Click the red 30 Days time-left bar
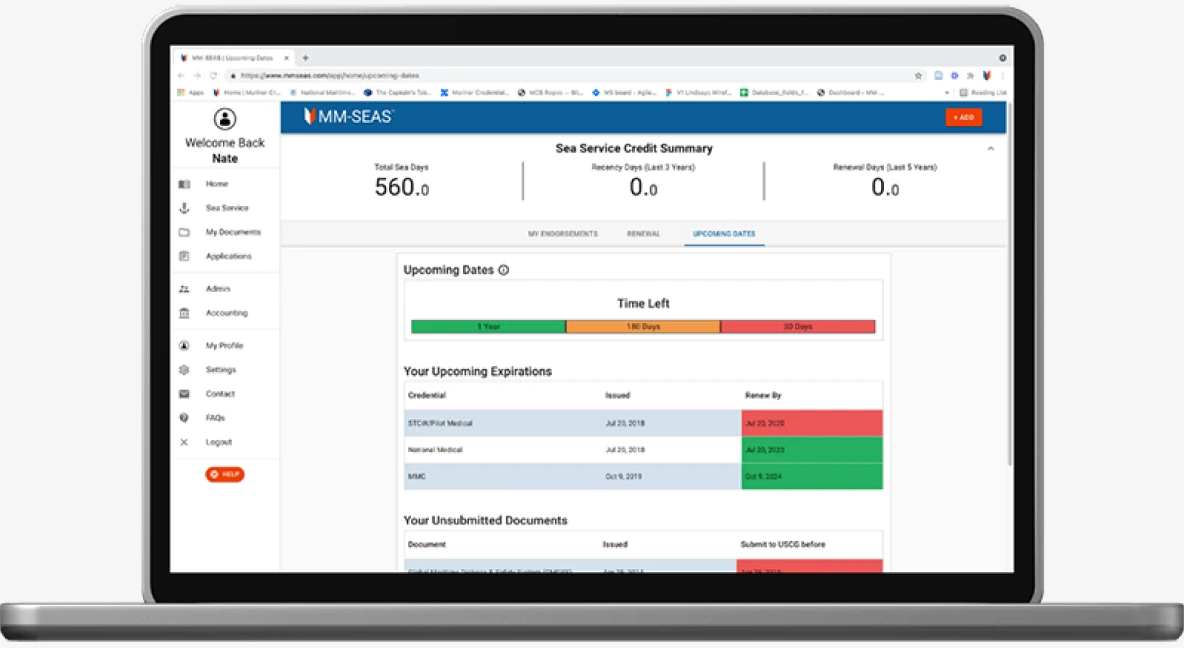1184x648 pixels. coord(798,326)
